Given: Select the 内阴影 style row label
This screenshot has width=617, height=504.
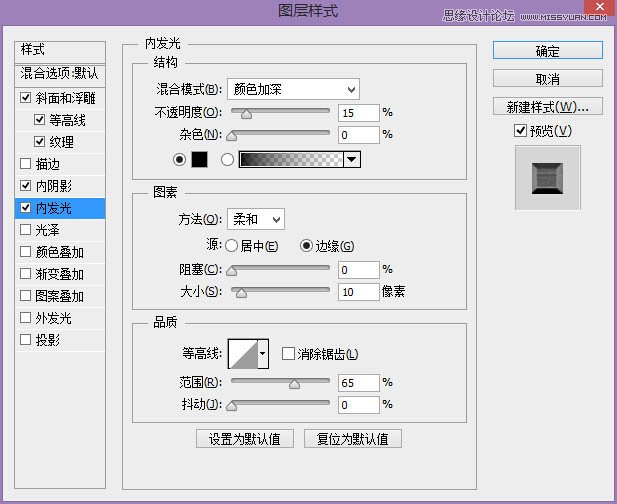Looking at the screenshot, I should coord(54,186).
